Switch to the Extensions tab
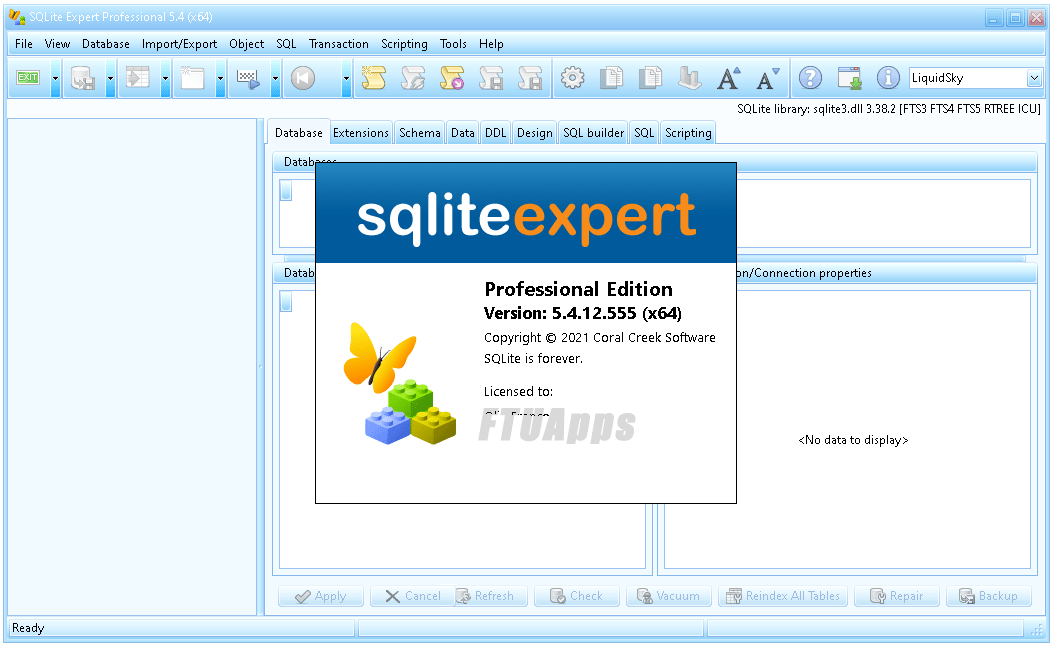Image resolution: width=1051 pixels, height=645 pixels. (x=361, y=133)
